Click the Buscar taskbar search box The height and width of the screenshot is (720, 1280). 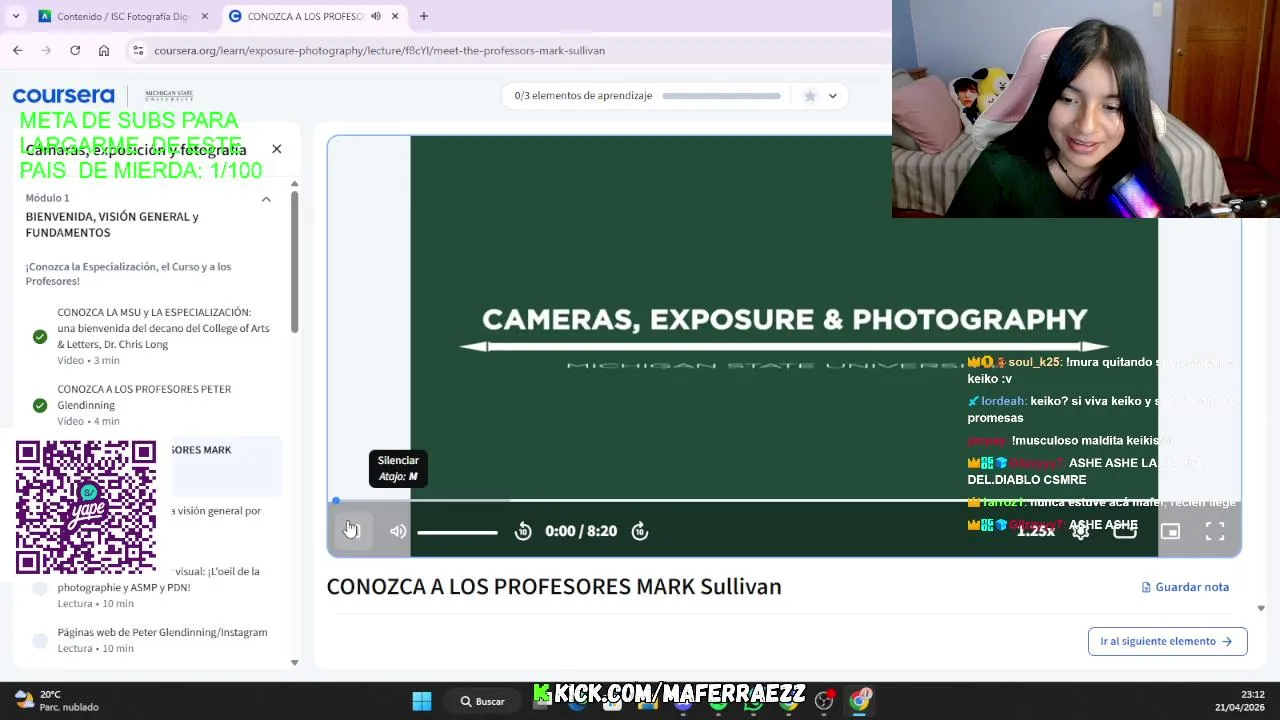click(x=483, y=701)
